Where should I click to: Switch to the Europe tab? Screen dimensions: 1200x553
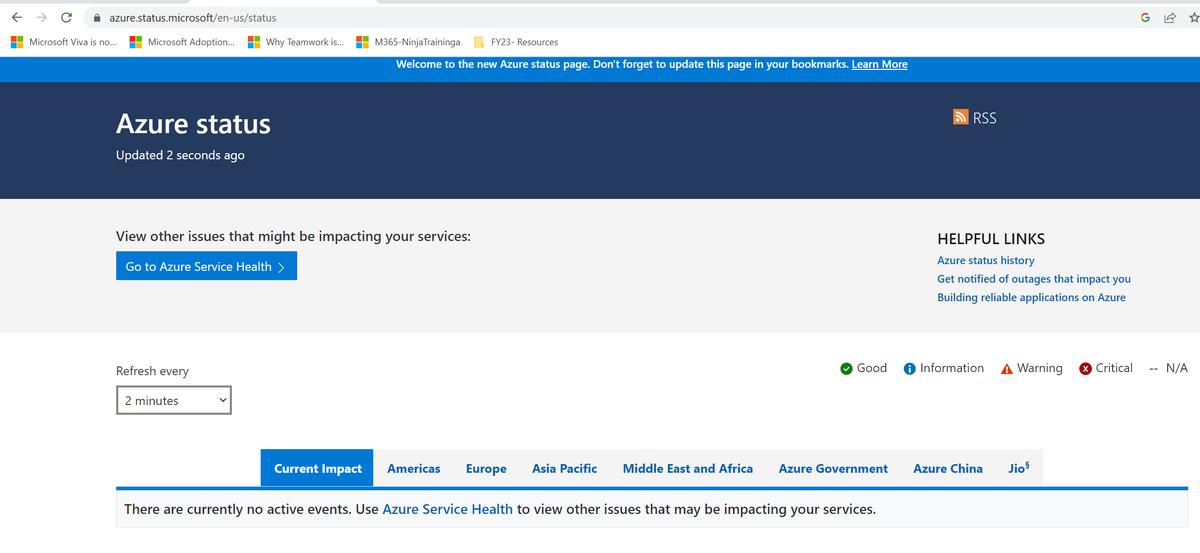click(x=486, y=468)
